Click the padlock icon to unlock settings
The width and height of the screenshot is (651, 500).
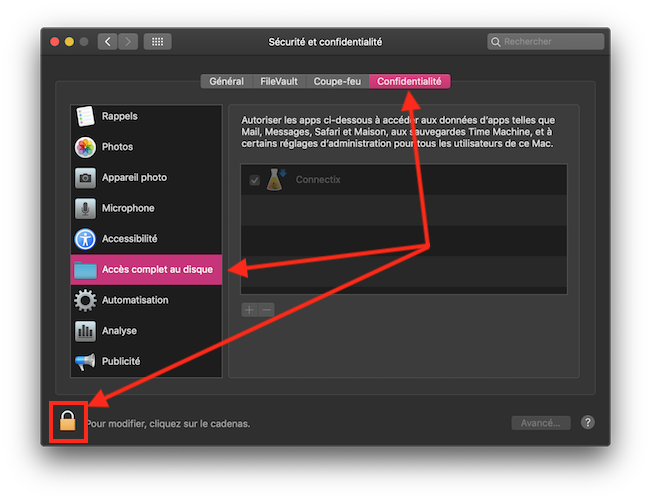coord(68,422)
